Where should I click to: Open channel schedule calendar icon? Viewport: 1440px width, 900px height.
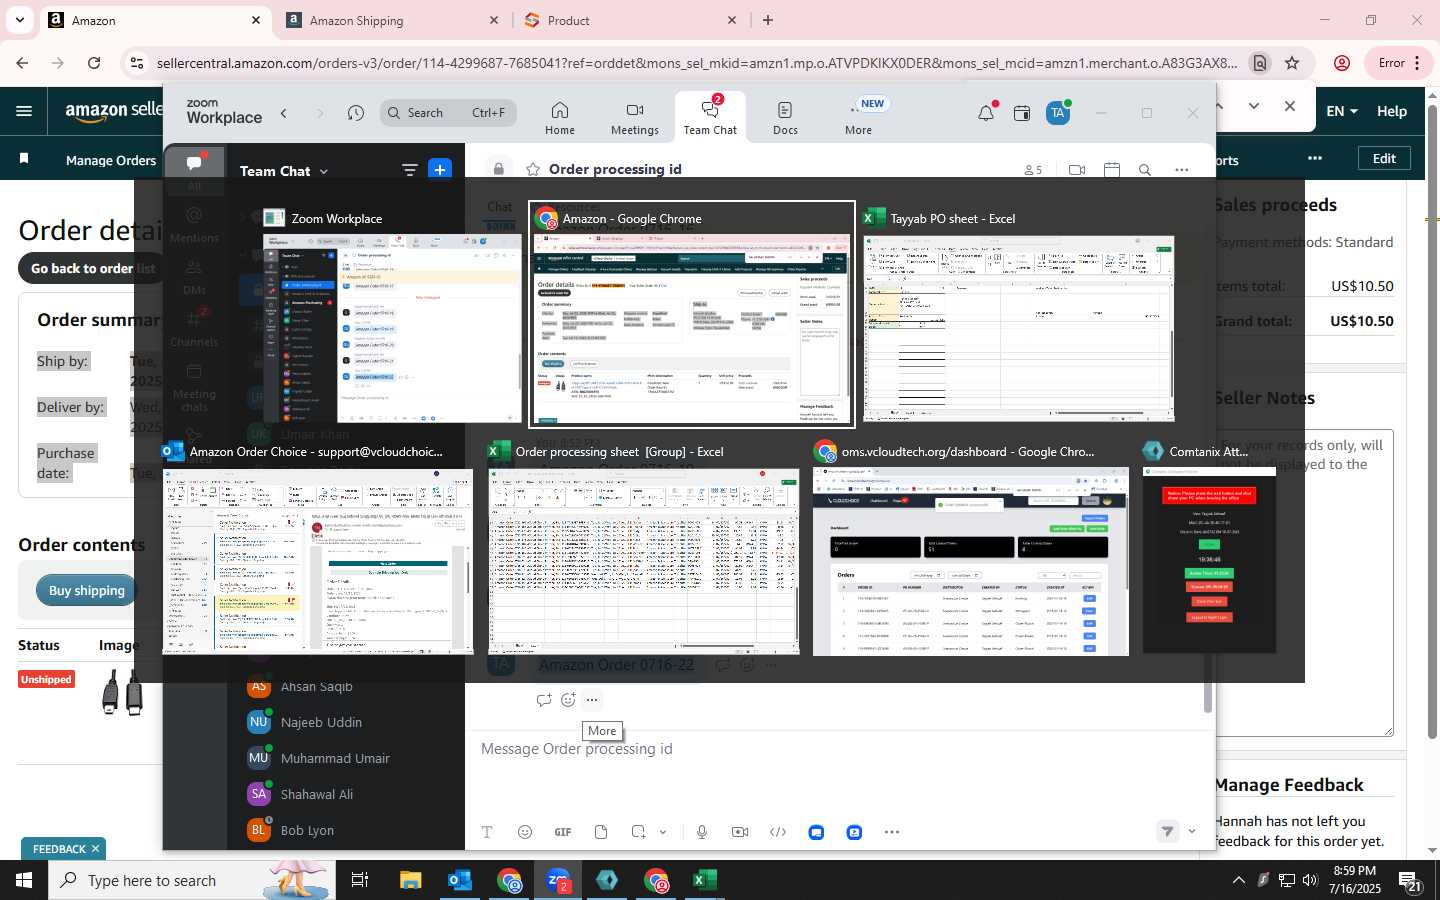click(x=1112, y=170)
